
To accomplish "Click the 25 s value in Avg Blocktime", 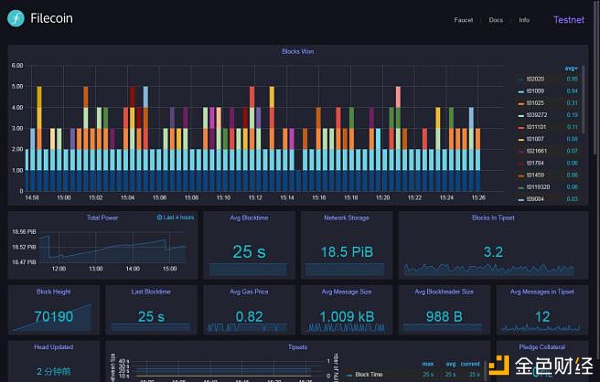I will [249, 252].
